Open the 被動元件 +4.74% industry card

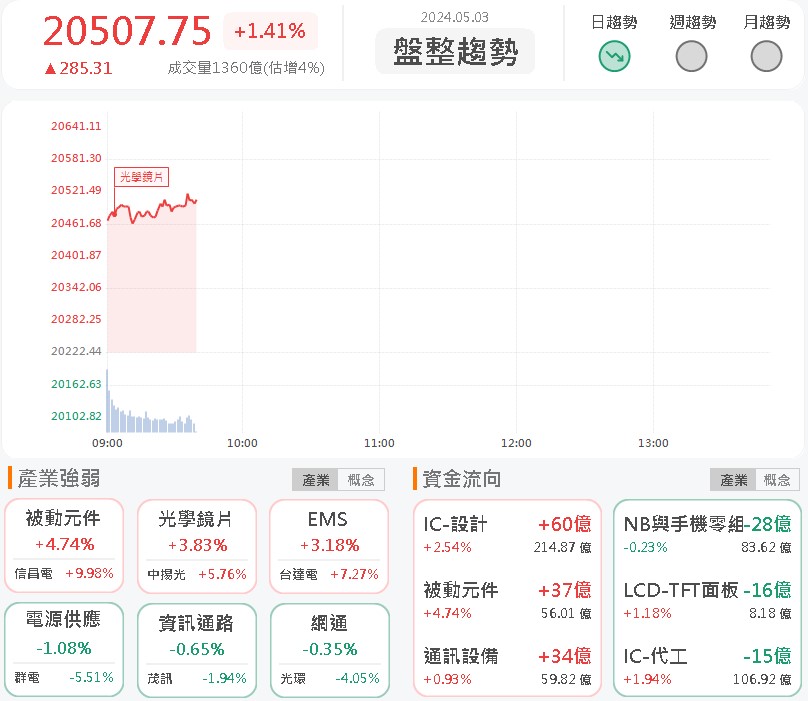pos(64,545)
